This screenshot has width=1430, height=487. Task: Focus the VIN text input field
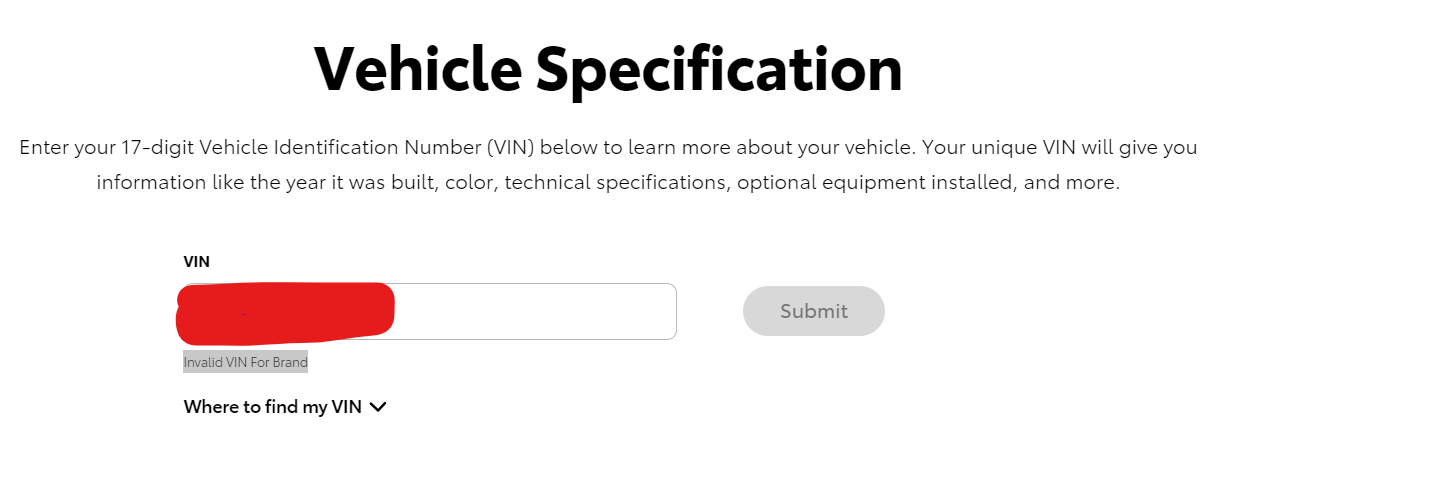click(x=428, y=311)
